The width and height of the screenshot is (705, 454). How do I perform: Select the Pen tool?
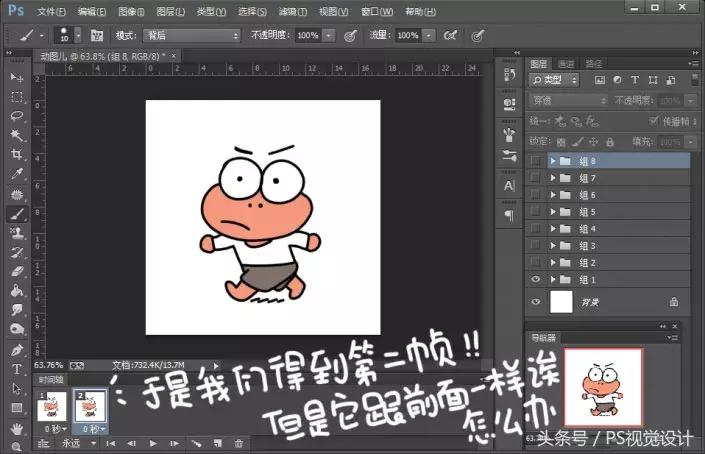click(x=17, y=350)
